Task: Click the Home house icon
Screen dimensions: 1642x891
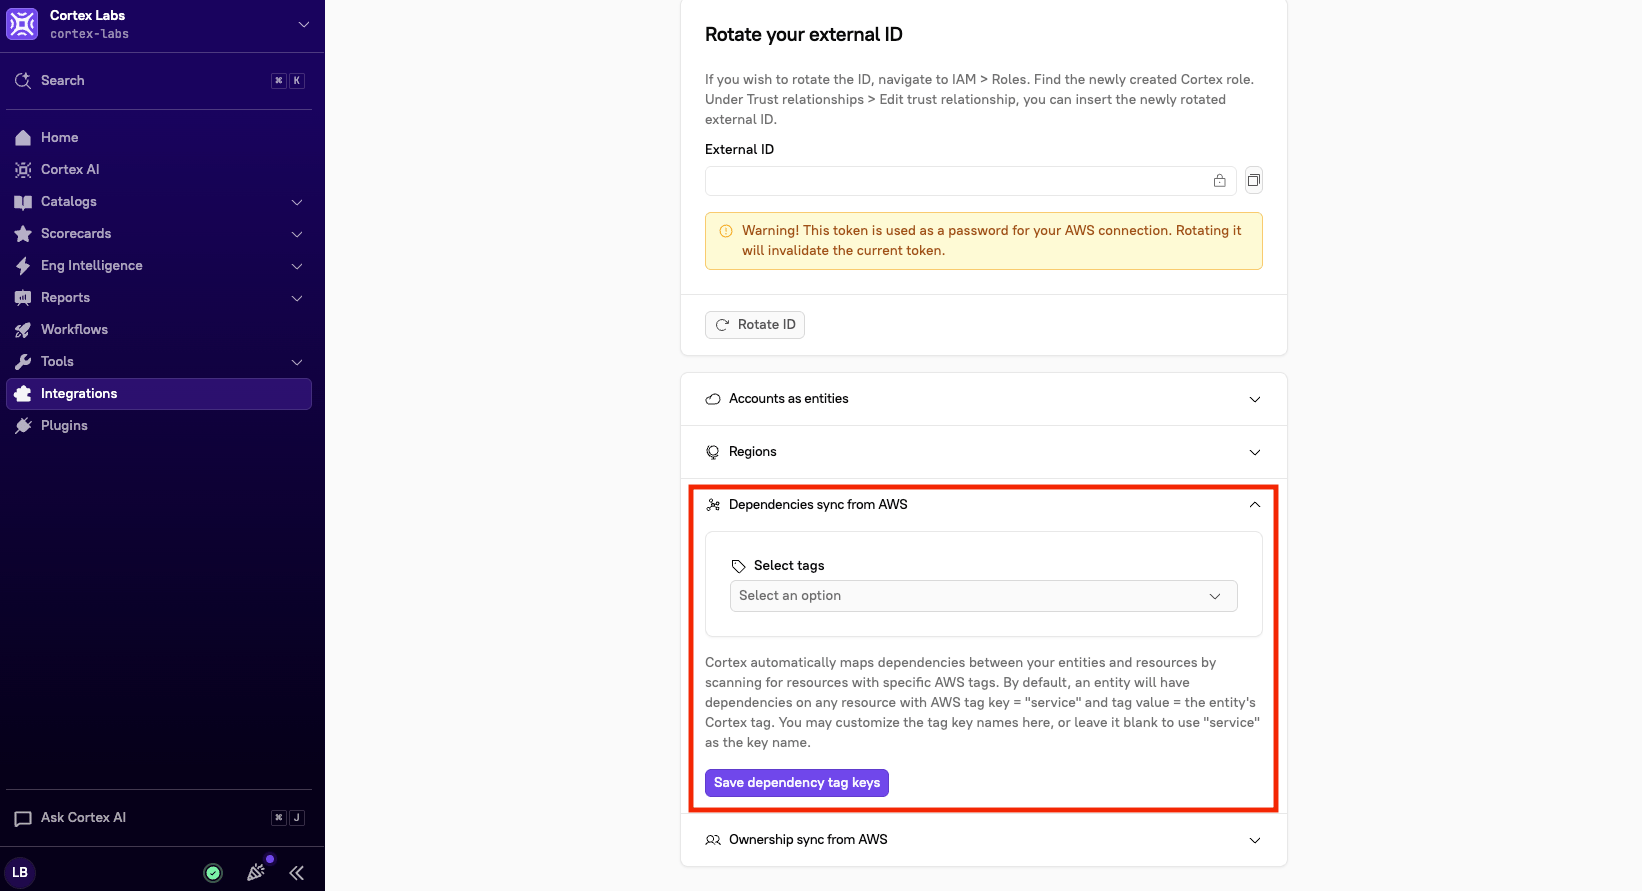Action: point(23,137)
